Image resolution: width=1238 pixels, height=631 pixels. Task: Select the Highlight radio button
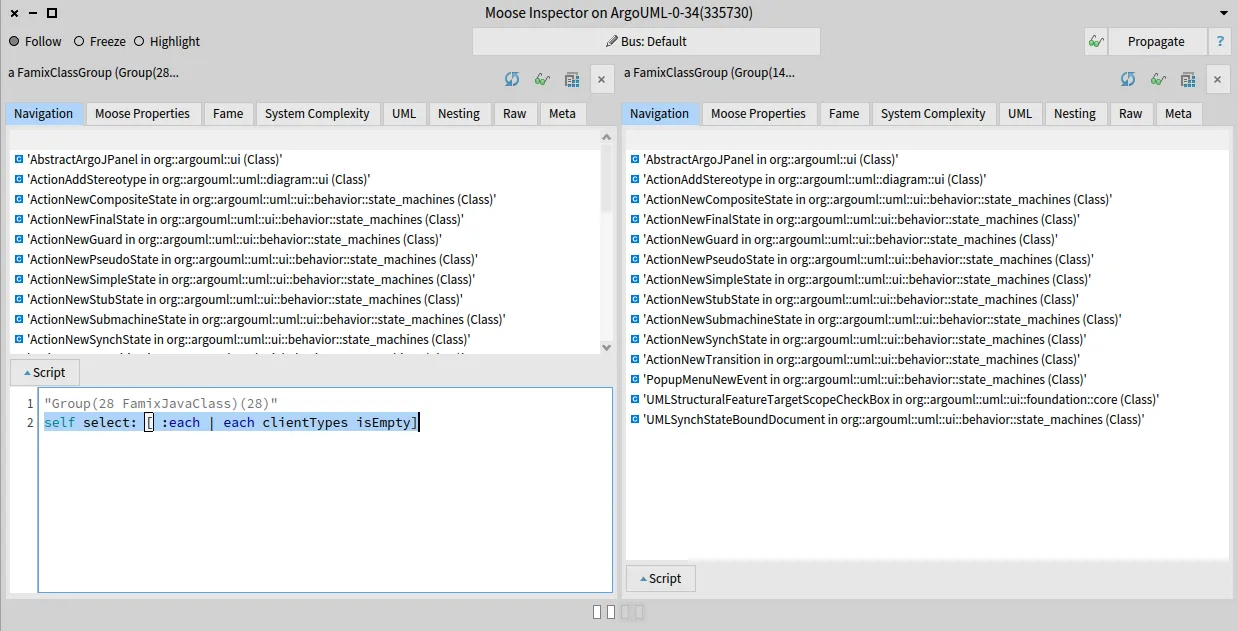(x=139, y=41)
